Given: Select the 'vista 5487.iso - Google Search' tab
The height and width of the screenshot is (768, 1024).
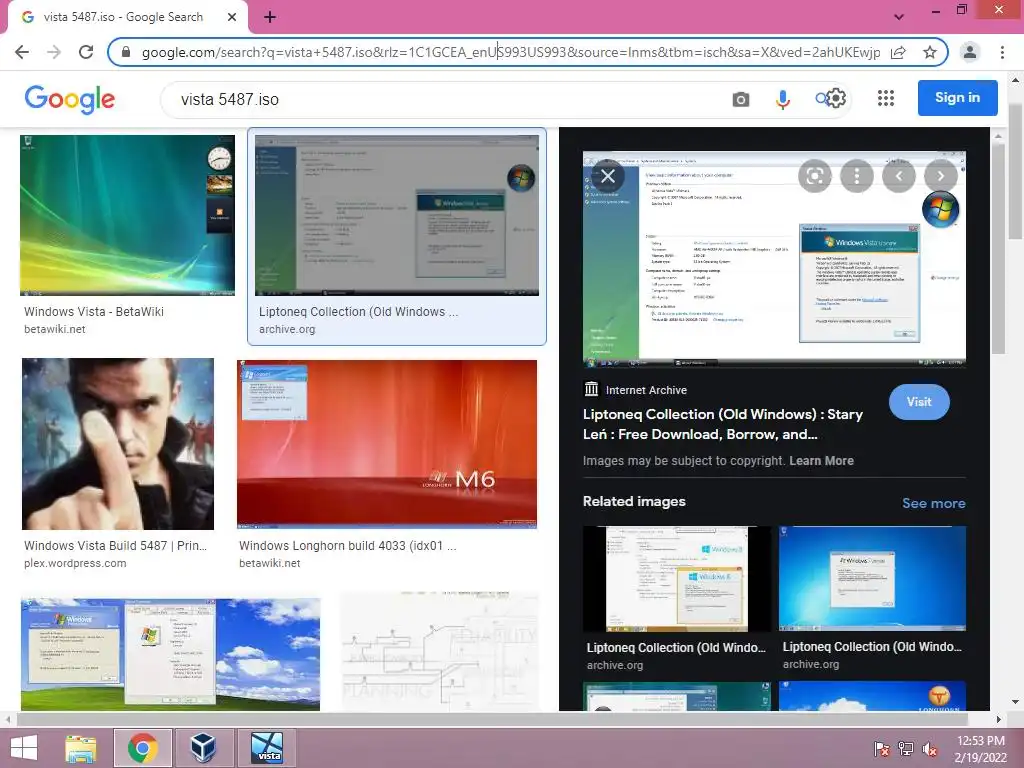Looking at the screenshot, I should coord(127,17).
